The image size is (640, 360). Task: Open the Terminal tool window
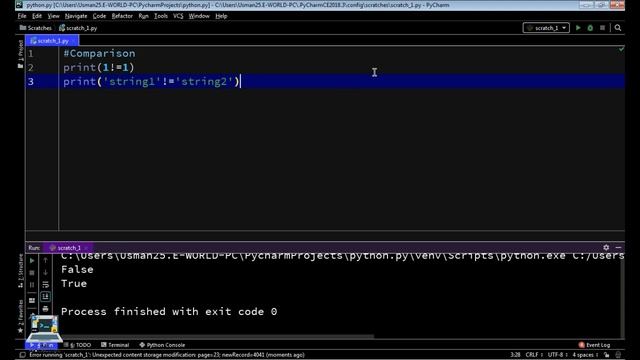click(x=115, y=345)
